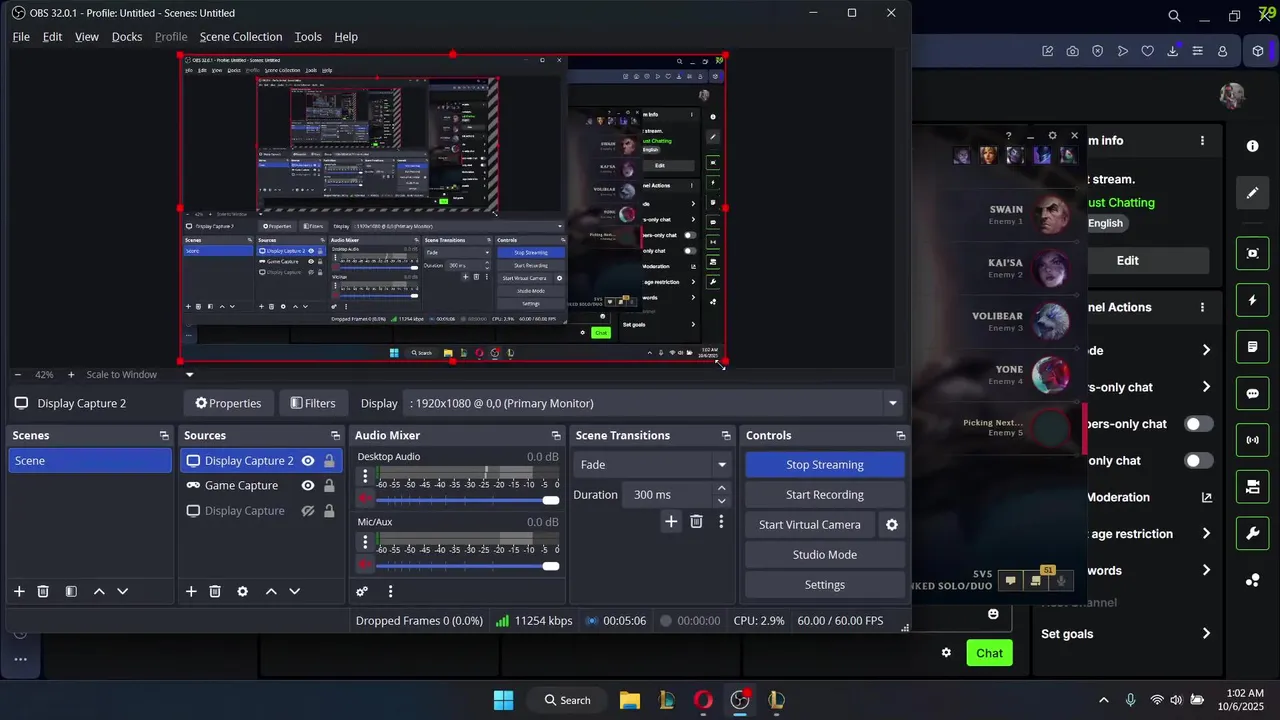The height and width of the screenshot is (720, 1280).
Task: Open transition properties three-dot menu
Action: pyautogui.click(x=721, y=521)
